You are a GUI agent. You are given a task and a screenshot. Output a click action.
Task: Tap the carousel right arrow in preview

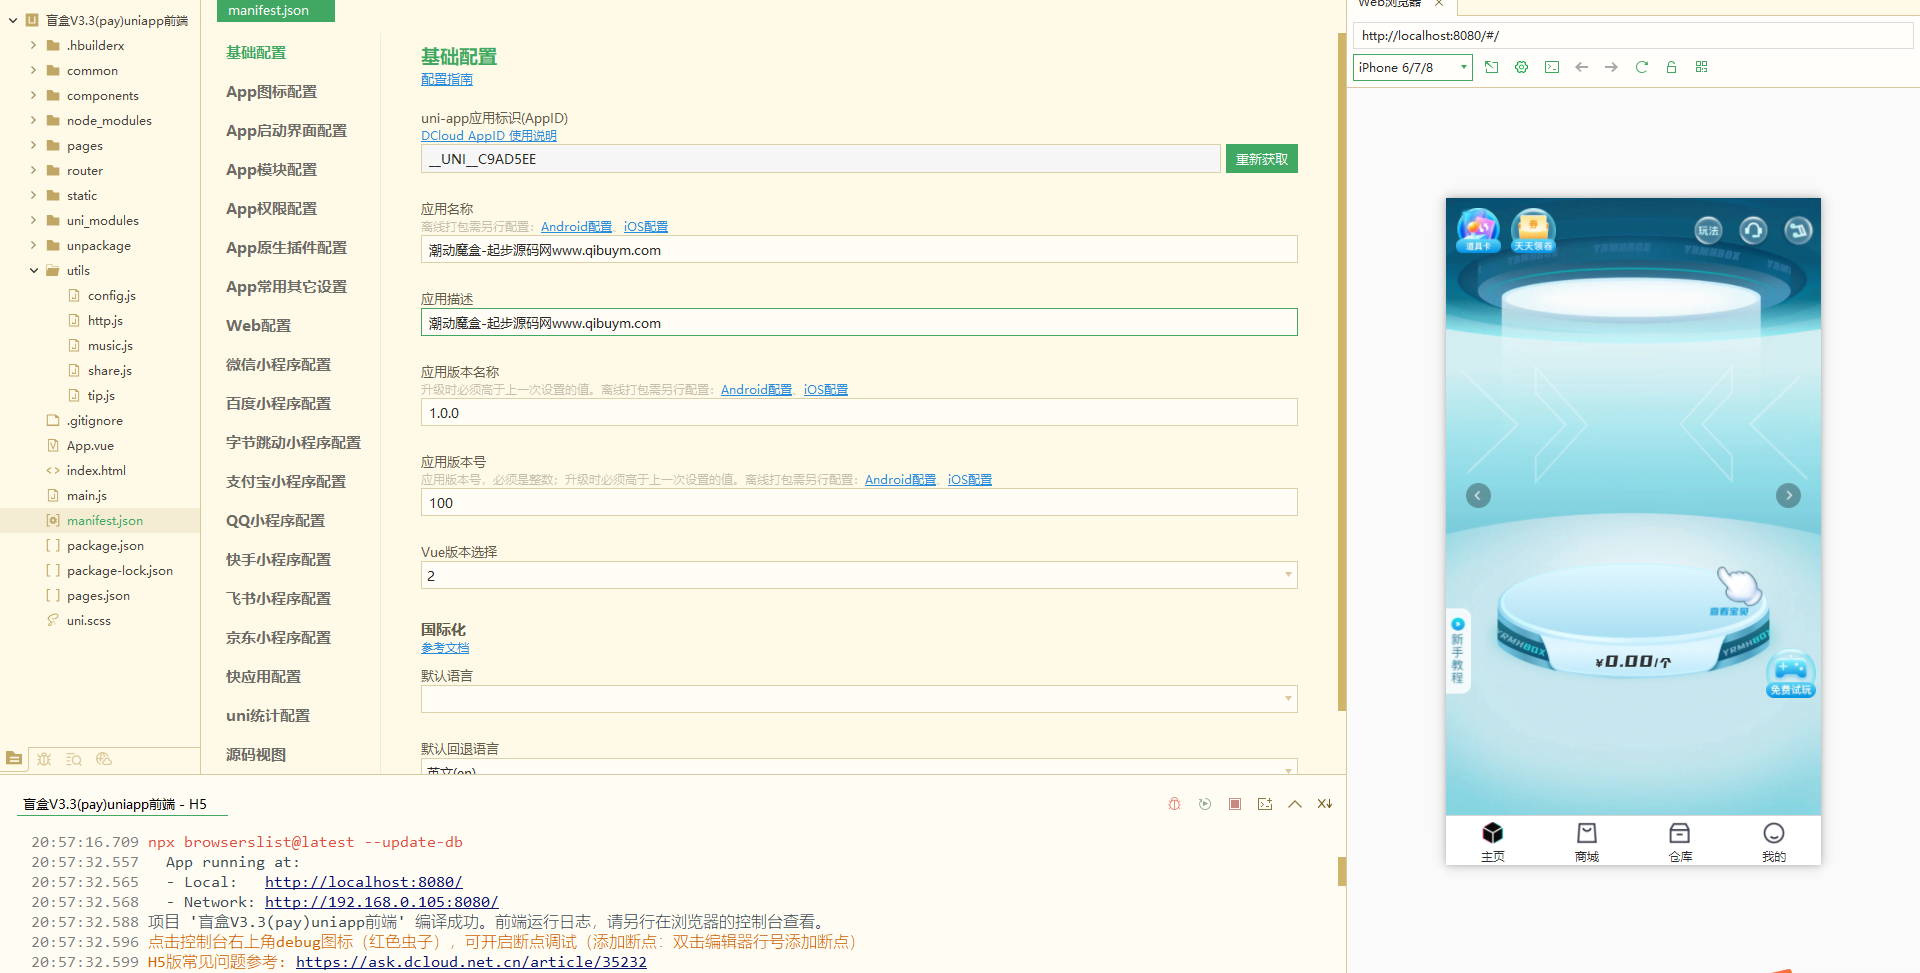click(x=1788, y=495)
